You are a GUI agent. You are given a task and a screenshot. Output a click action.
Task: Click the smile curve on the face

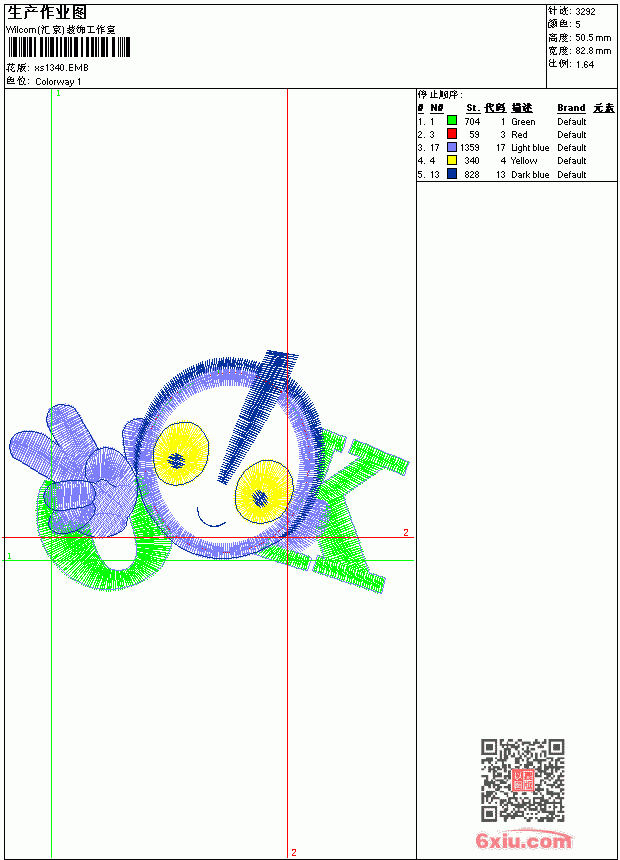tap(211, 518)
